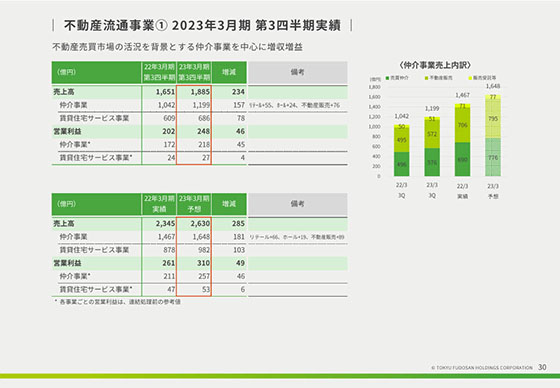560x388 pixels.
Task: Select the slide title 不動産流通事業① 2023年3月期 第3四半期実績
Action: click(202, 25)
